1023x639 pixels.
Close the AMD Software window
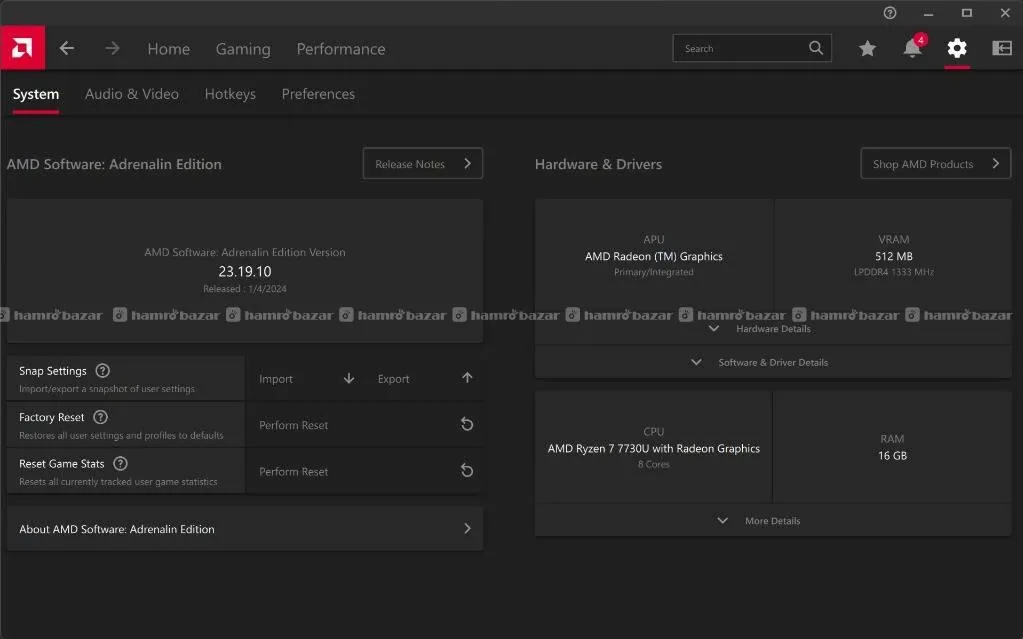pyautogui.click(x=1005, y=13)
